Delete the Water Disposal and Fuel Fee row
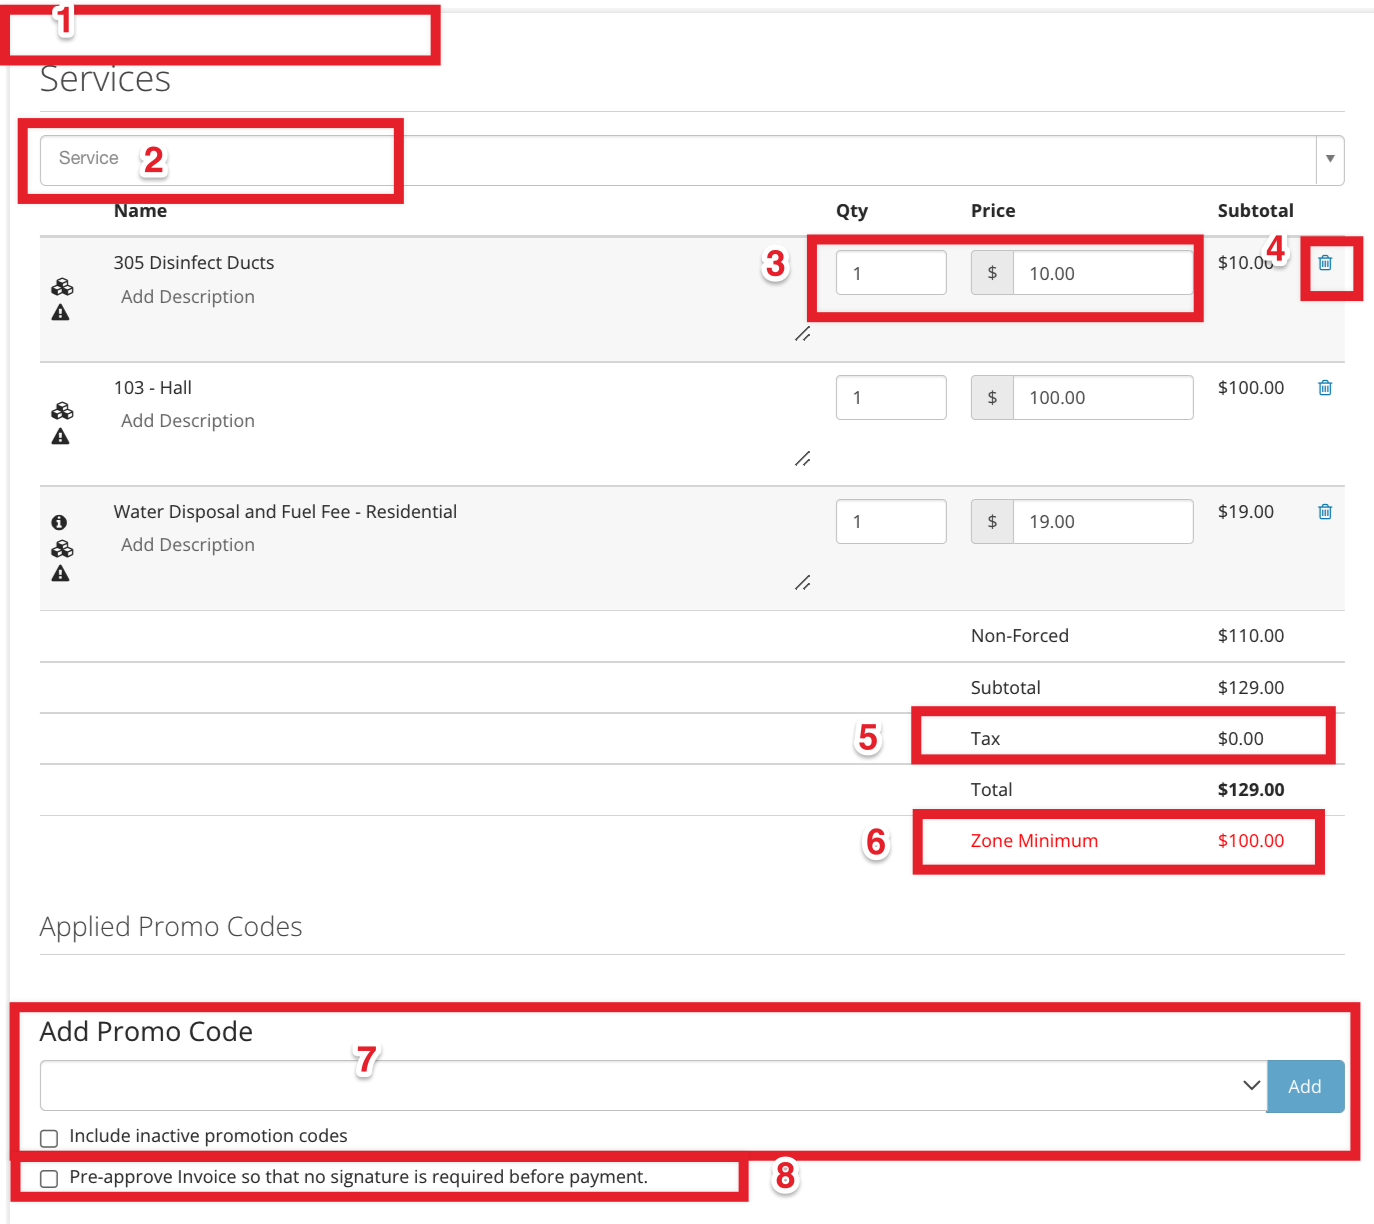Screen dimensions: 1374x1224 (1325, 512)
